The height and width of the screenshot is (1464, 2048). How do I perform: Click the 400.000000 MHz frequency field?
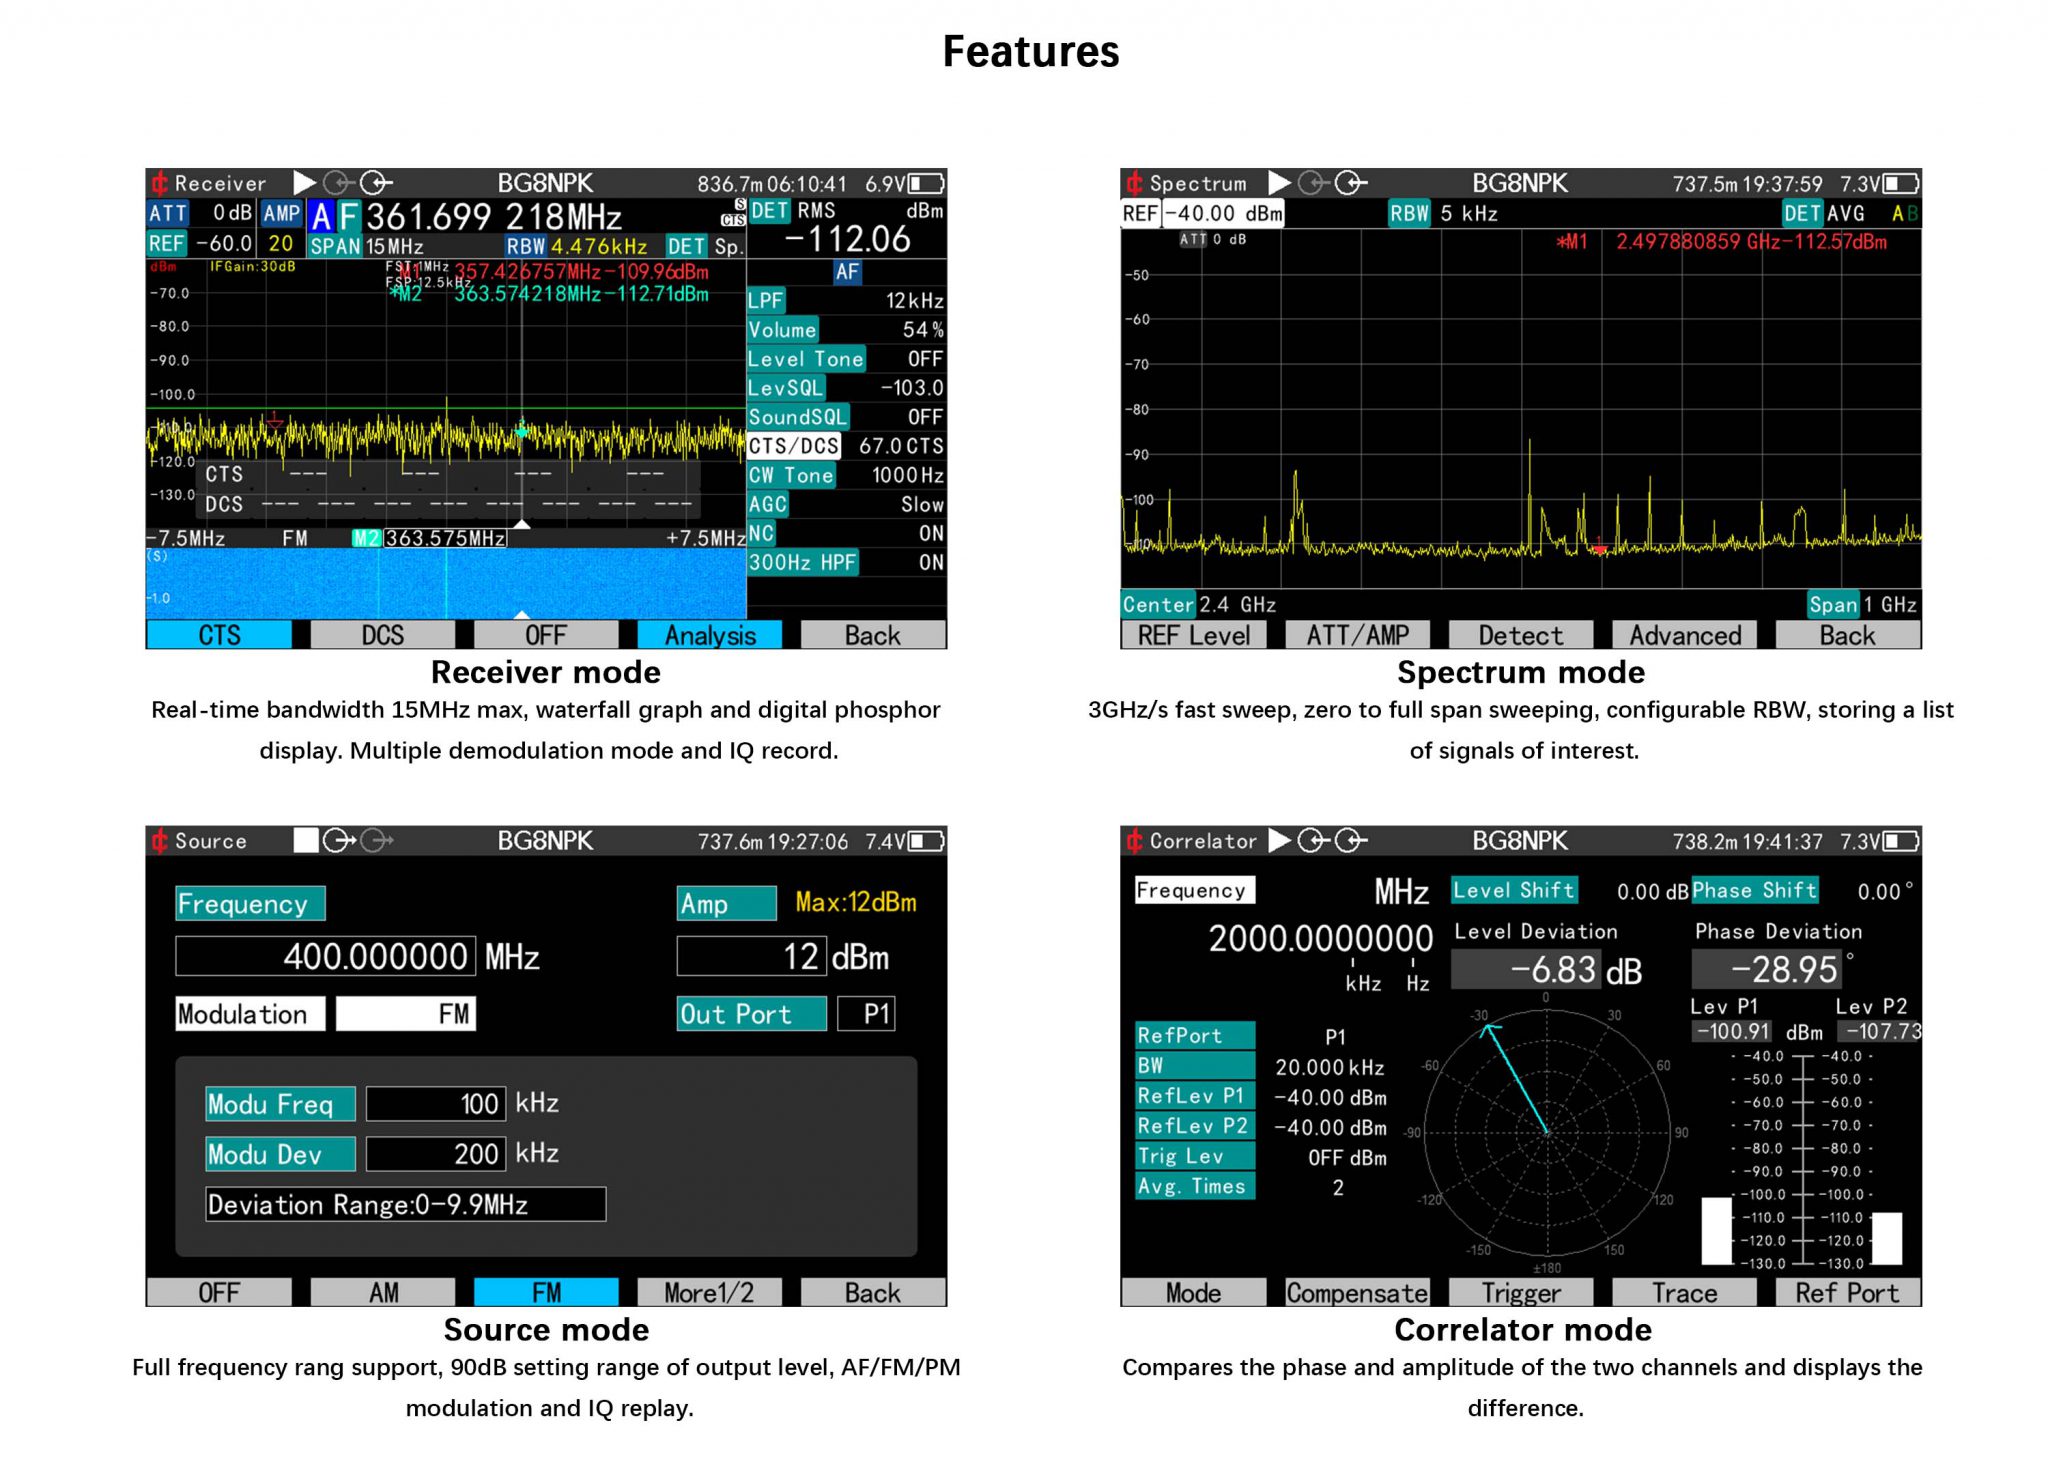coord(324,956)
